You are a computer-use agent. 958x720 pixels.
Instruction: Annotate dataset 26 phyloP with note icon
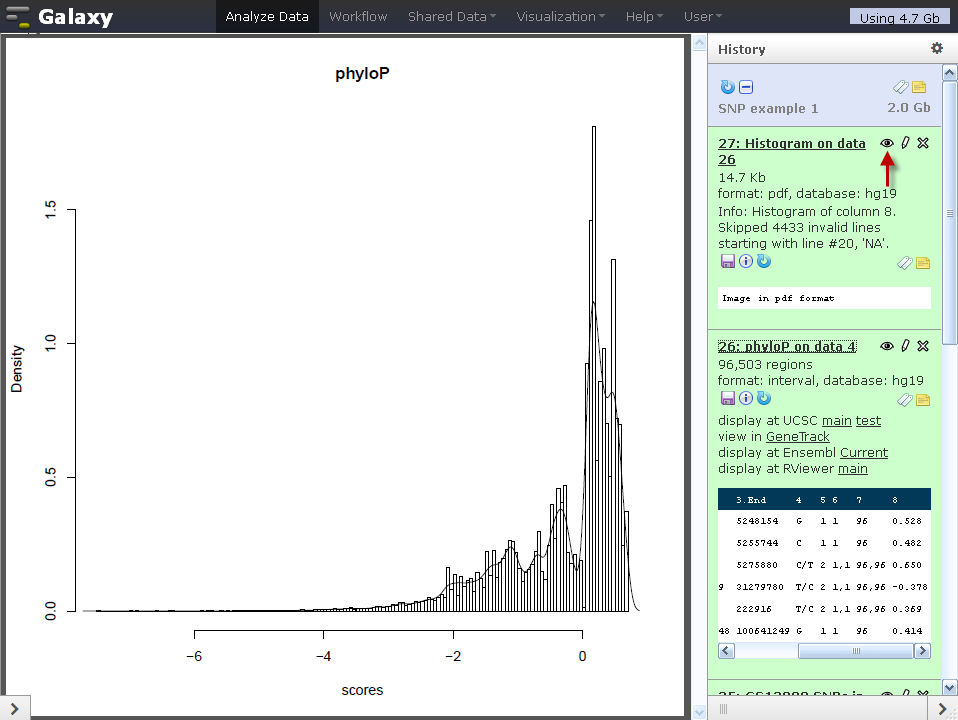[923, 400]
